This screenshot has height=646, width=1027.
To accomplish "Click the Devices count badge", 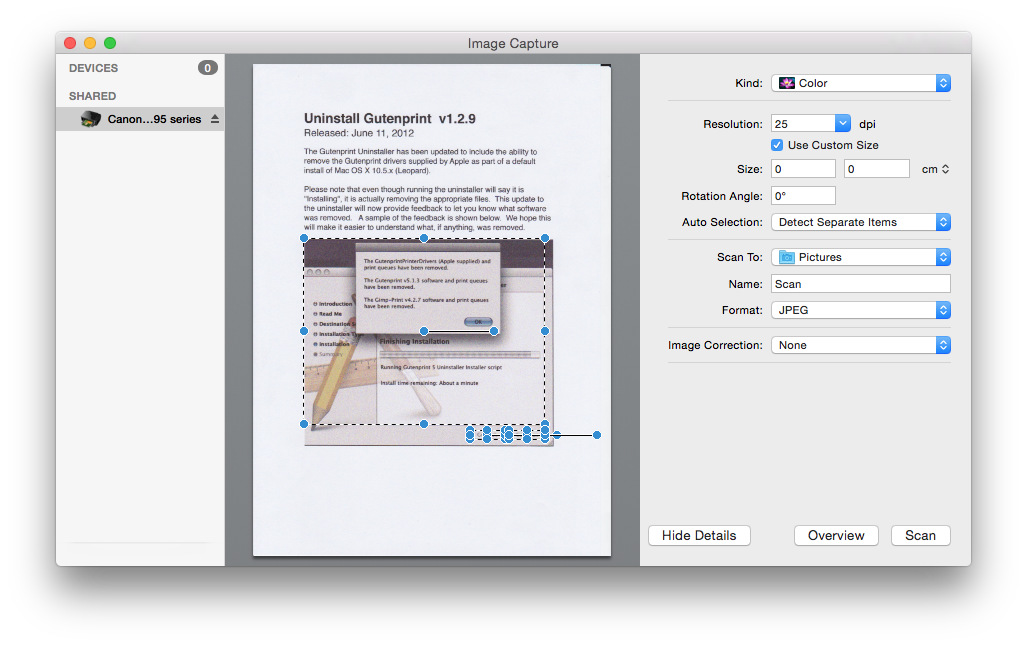I will [x=208, y=68].
